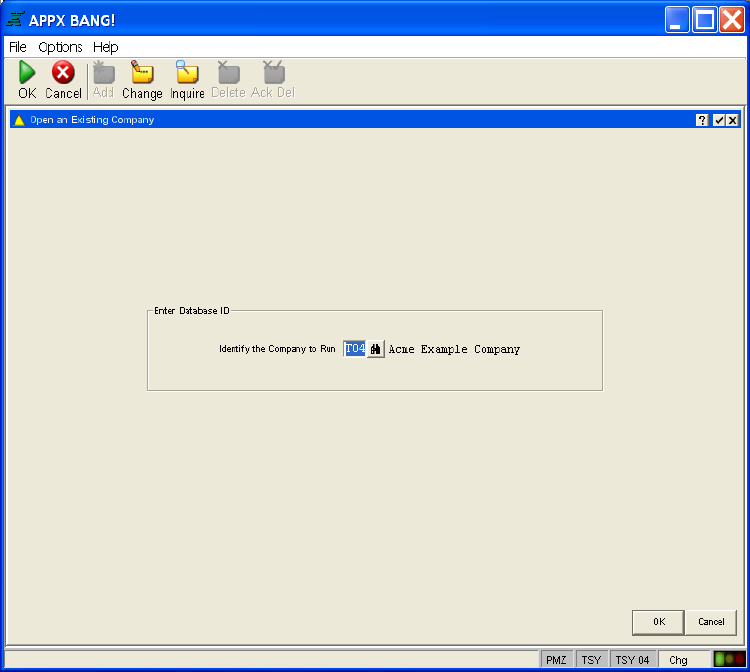Close the APPX BANG! window

(732, 20)
